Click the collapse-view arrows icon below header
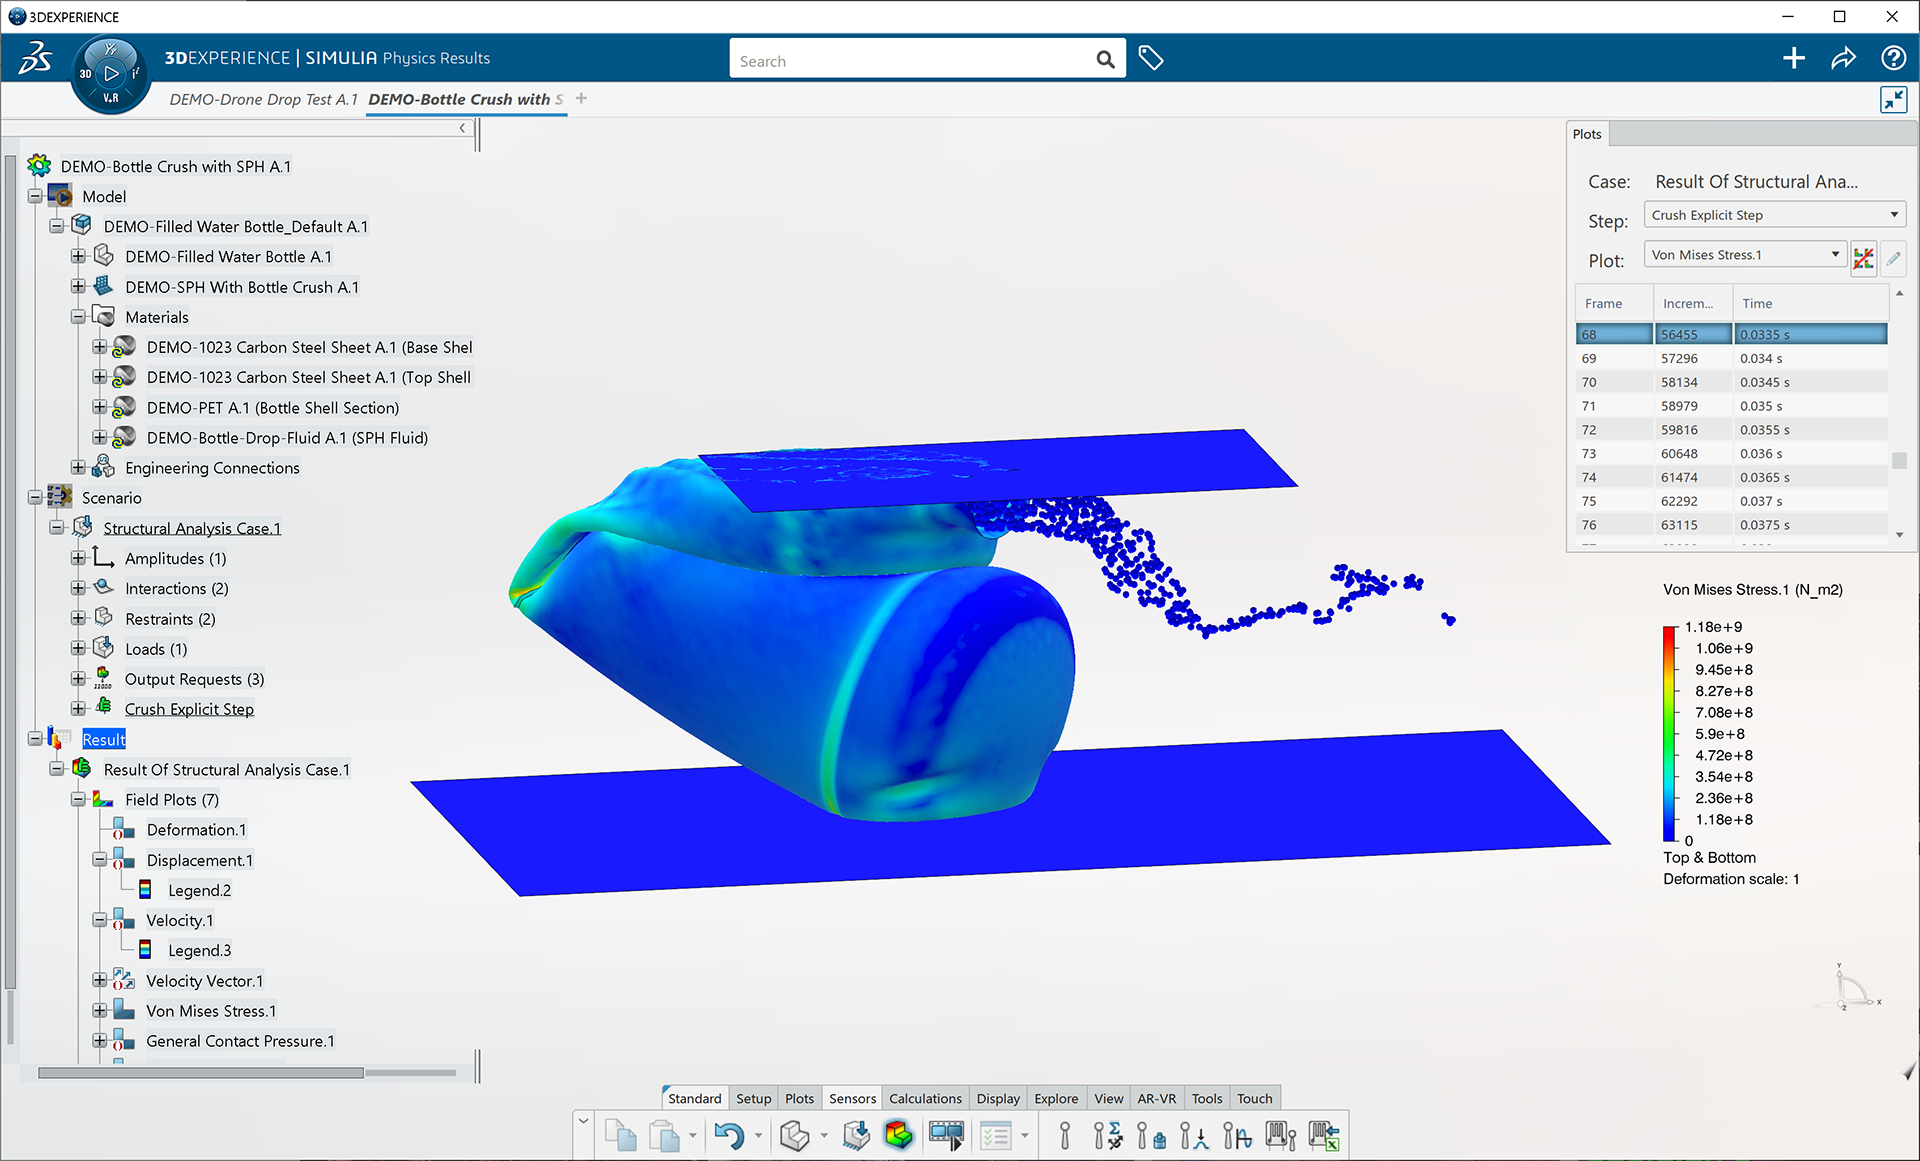The width and height of the screenshot is (1920, 1161). (1894, 99)
